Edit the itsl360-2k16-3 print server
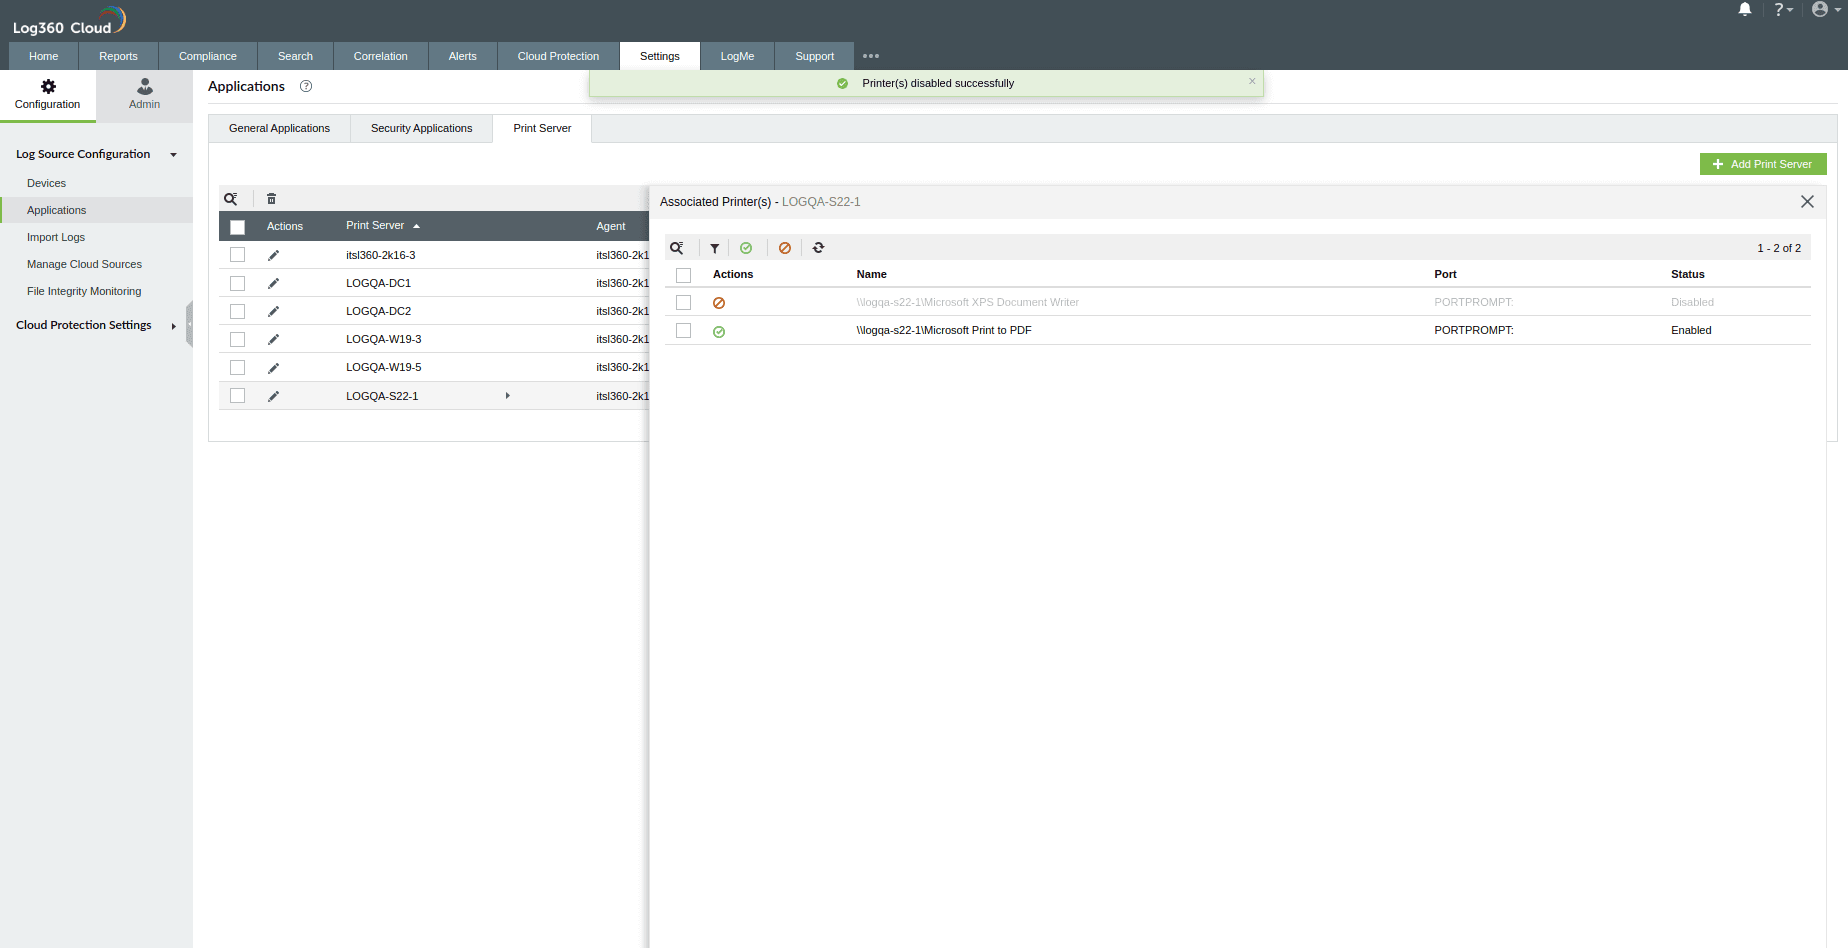 (273, 255)
